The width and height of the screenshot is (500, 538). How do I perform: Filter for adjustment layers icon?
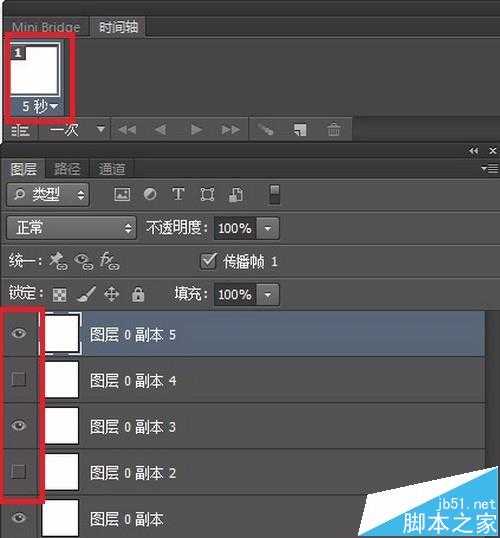150,194
